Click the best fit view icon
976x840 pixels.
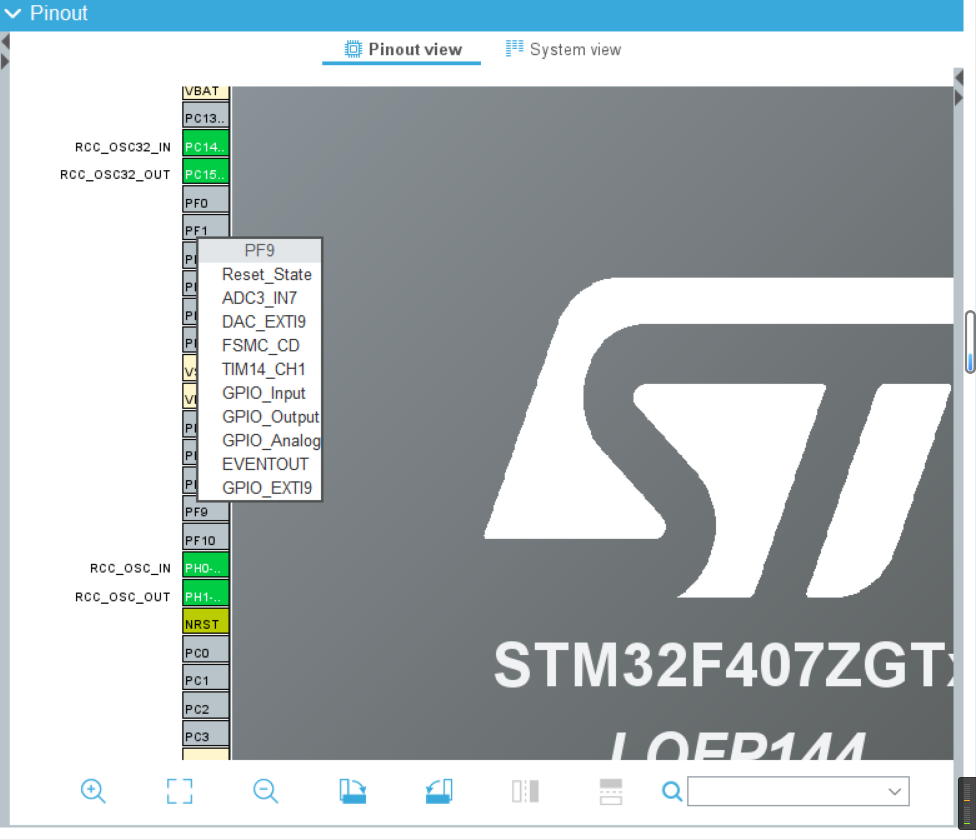(x=179, y=791)
